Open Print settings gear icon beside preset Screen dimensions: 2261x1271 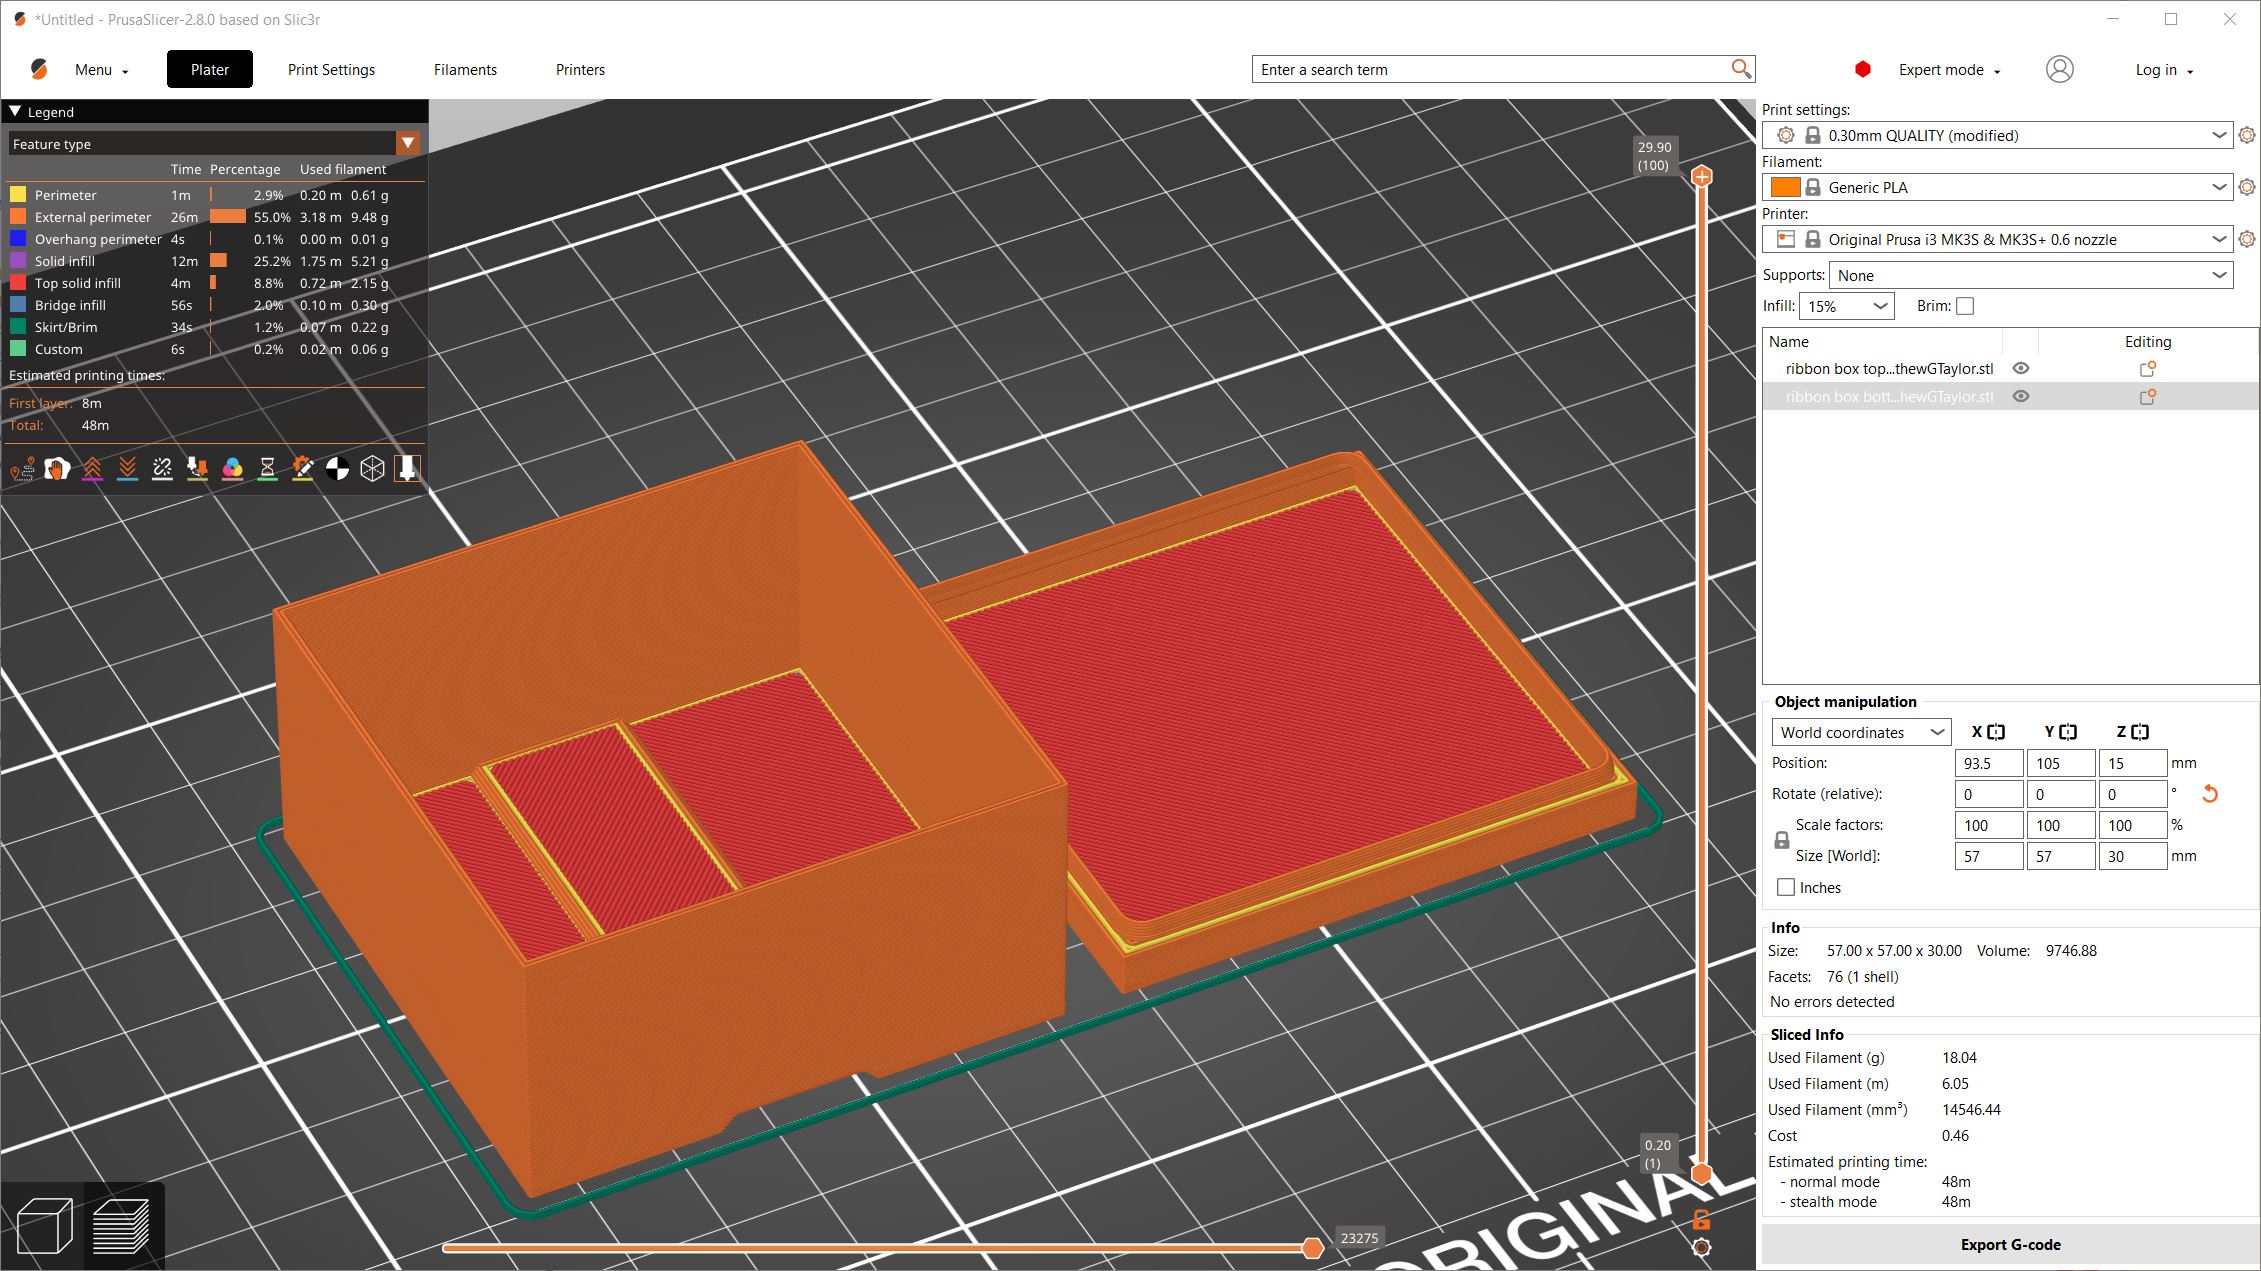(2247, 135)
